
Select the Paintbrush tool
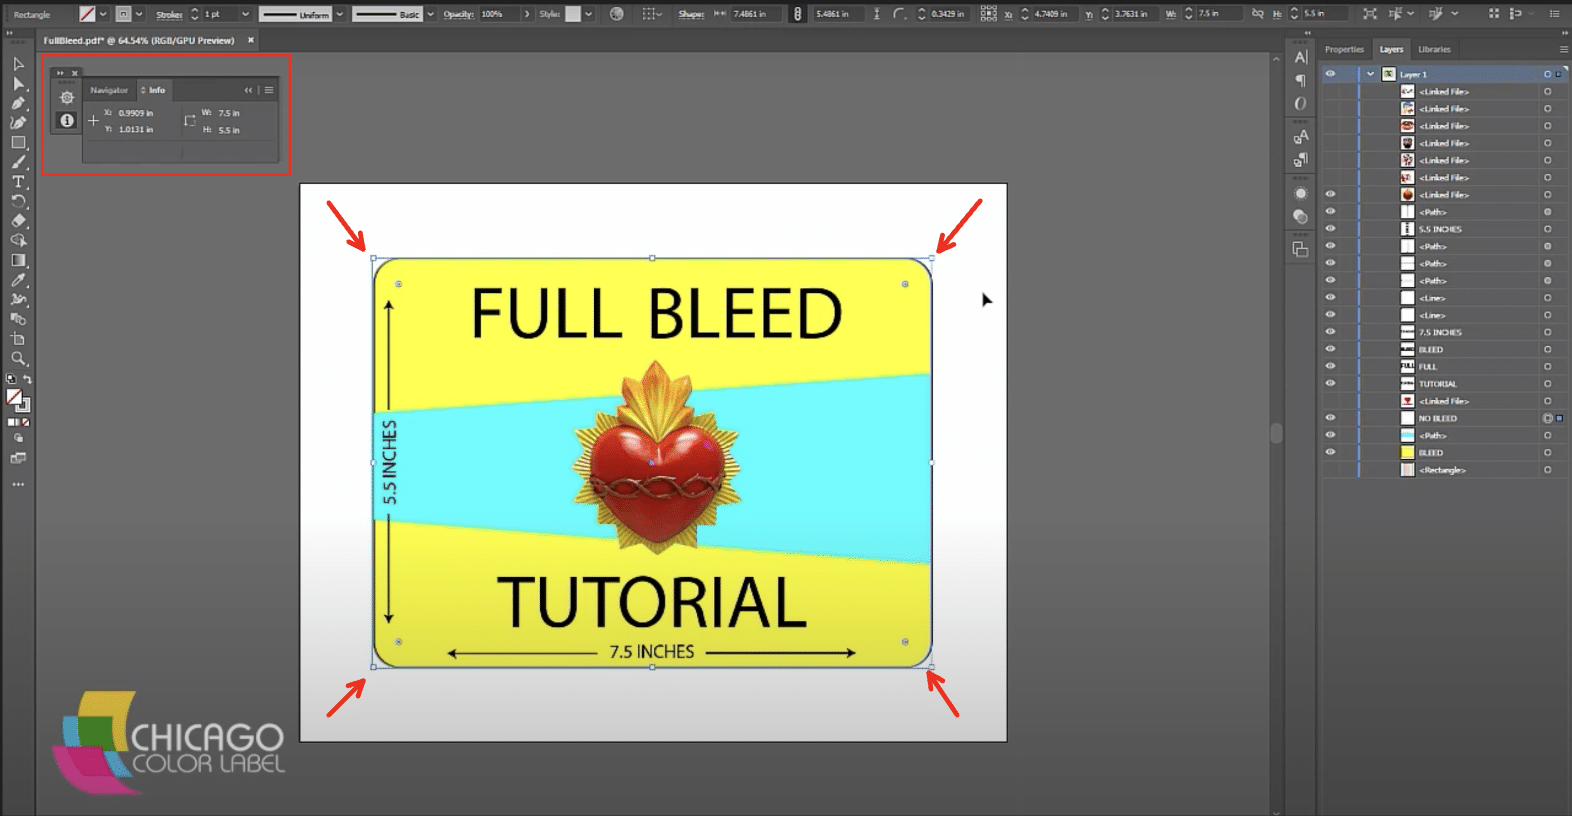[18, 162]
